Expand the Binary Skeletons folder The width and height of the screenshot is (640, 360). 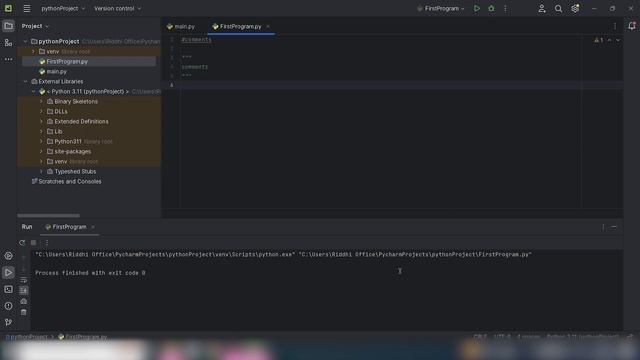(41, 102)
